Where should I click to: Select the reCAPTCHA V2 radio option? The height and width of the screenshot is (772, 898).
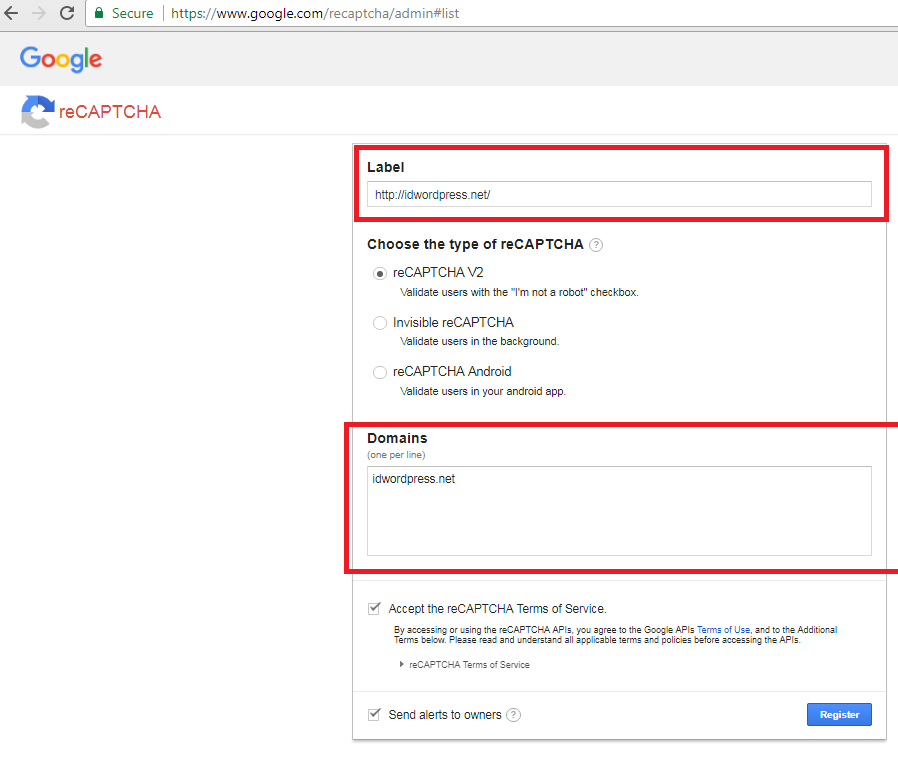pyautogui.click(x=380, y=273)
